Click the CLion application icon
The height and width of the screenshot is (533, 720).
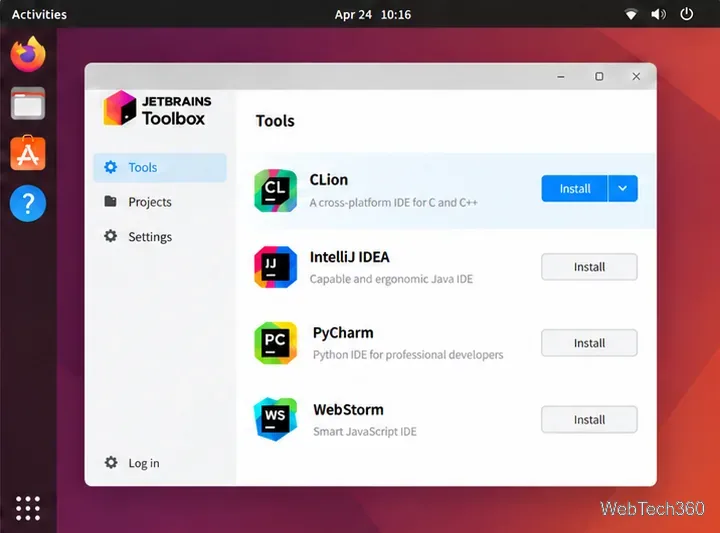(276, 191)
